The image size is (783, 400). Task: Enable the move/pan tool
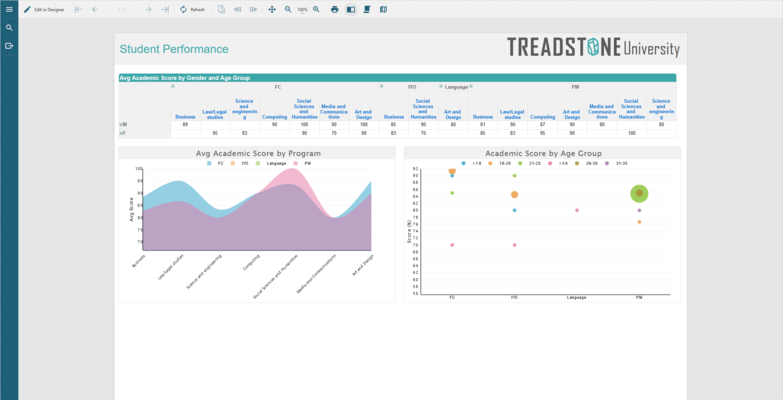point(272,9)
